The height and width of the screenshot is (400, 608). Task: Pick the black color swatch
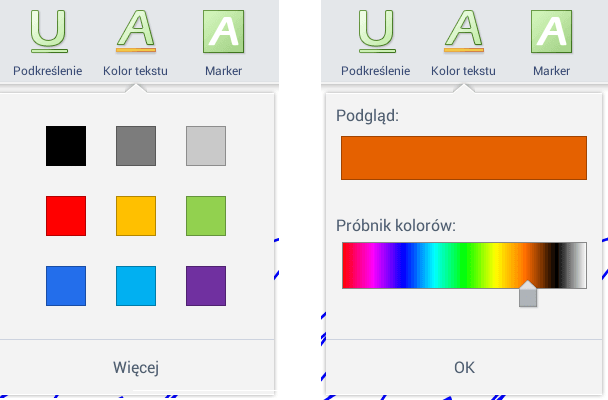tap(66, 146)
